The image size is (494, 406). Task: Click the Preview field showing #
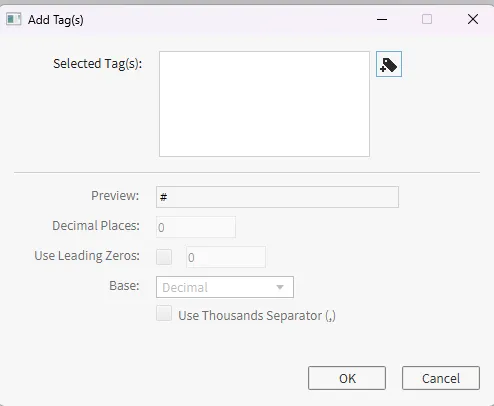pos(277,197)
